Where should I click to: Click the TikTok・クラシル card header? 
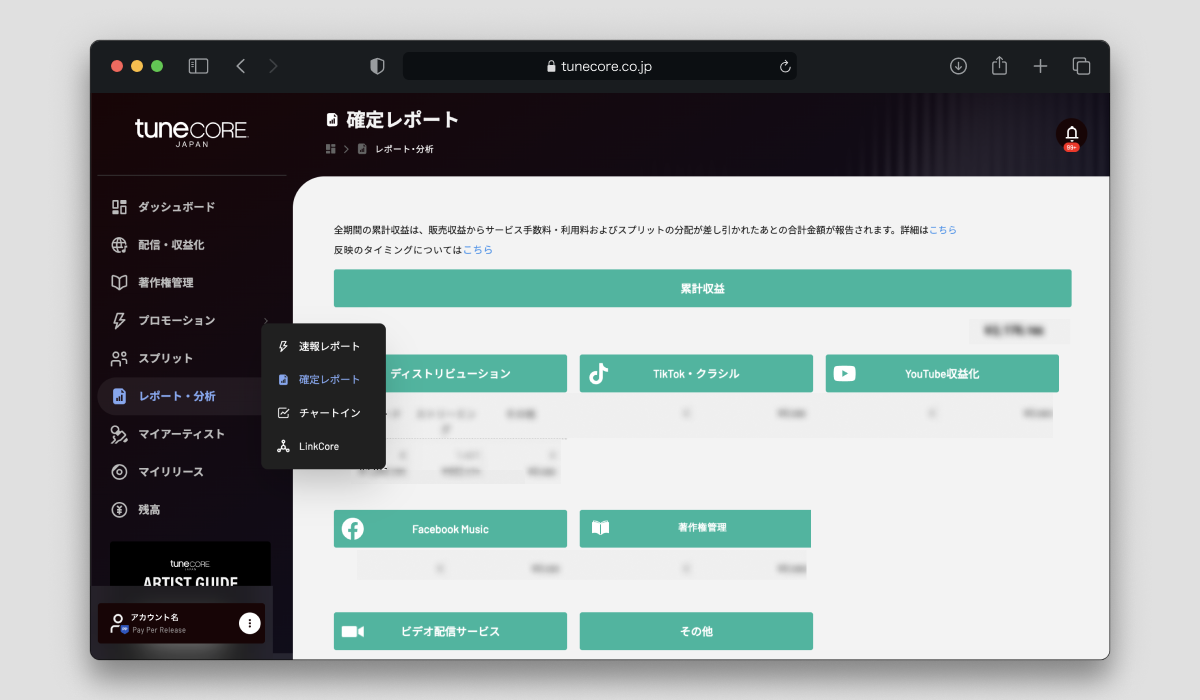pos(696,373)
